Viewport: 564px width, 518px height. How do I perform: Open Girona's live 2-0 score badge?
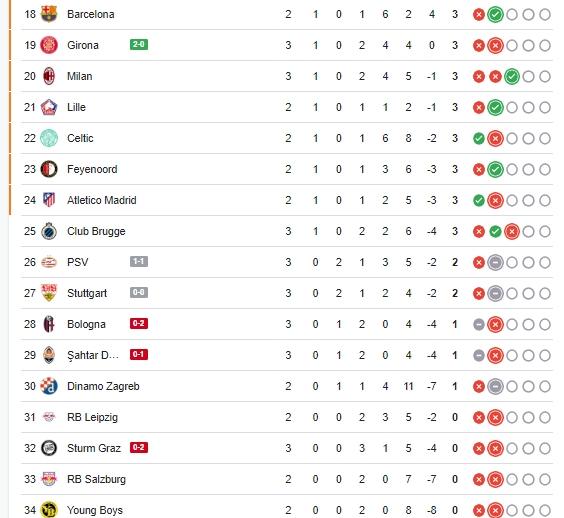click(139, 45)
